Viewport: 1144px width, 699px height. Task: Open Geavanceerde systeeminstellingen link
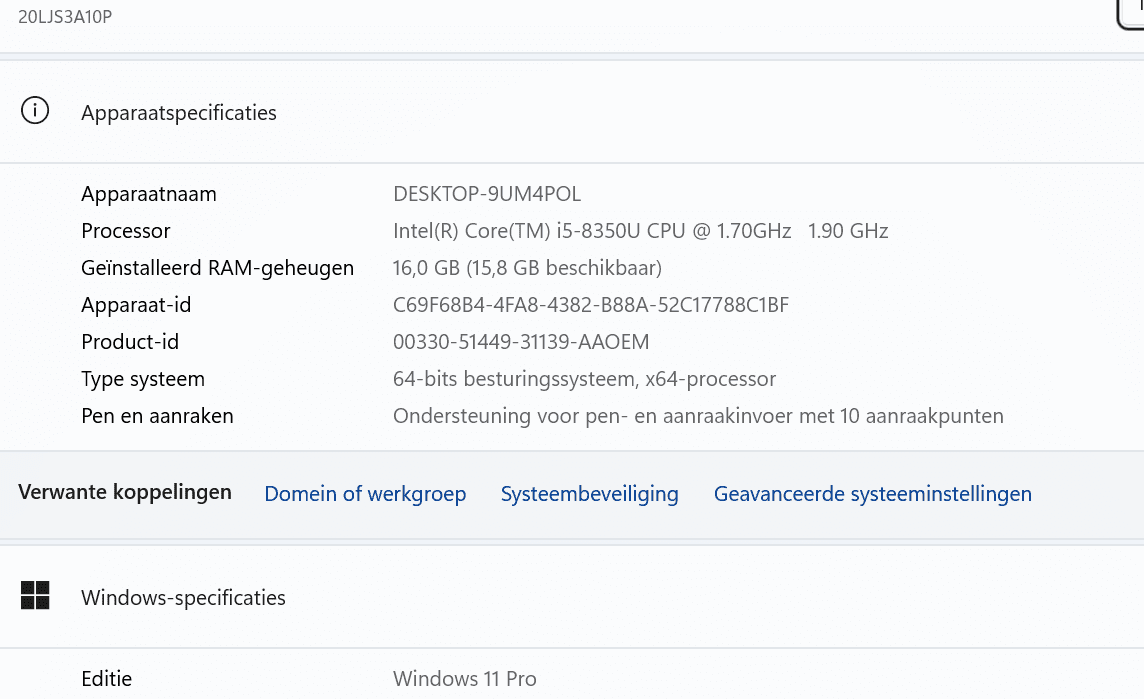[x=872, y=494]
